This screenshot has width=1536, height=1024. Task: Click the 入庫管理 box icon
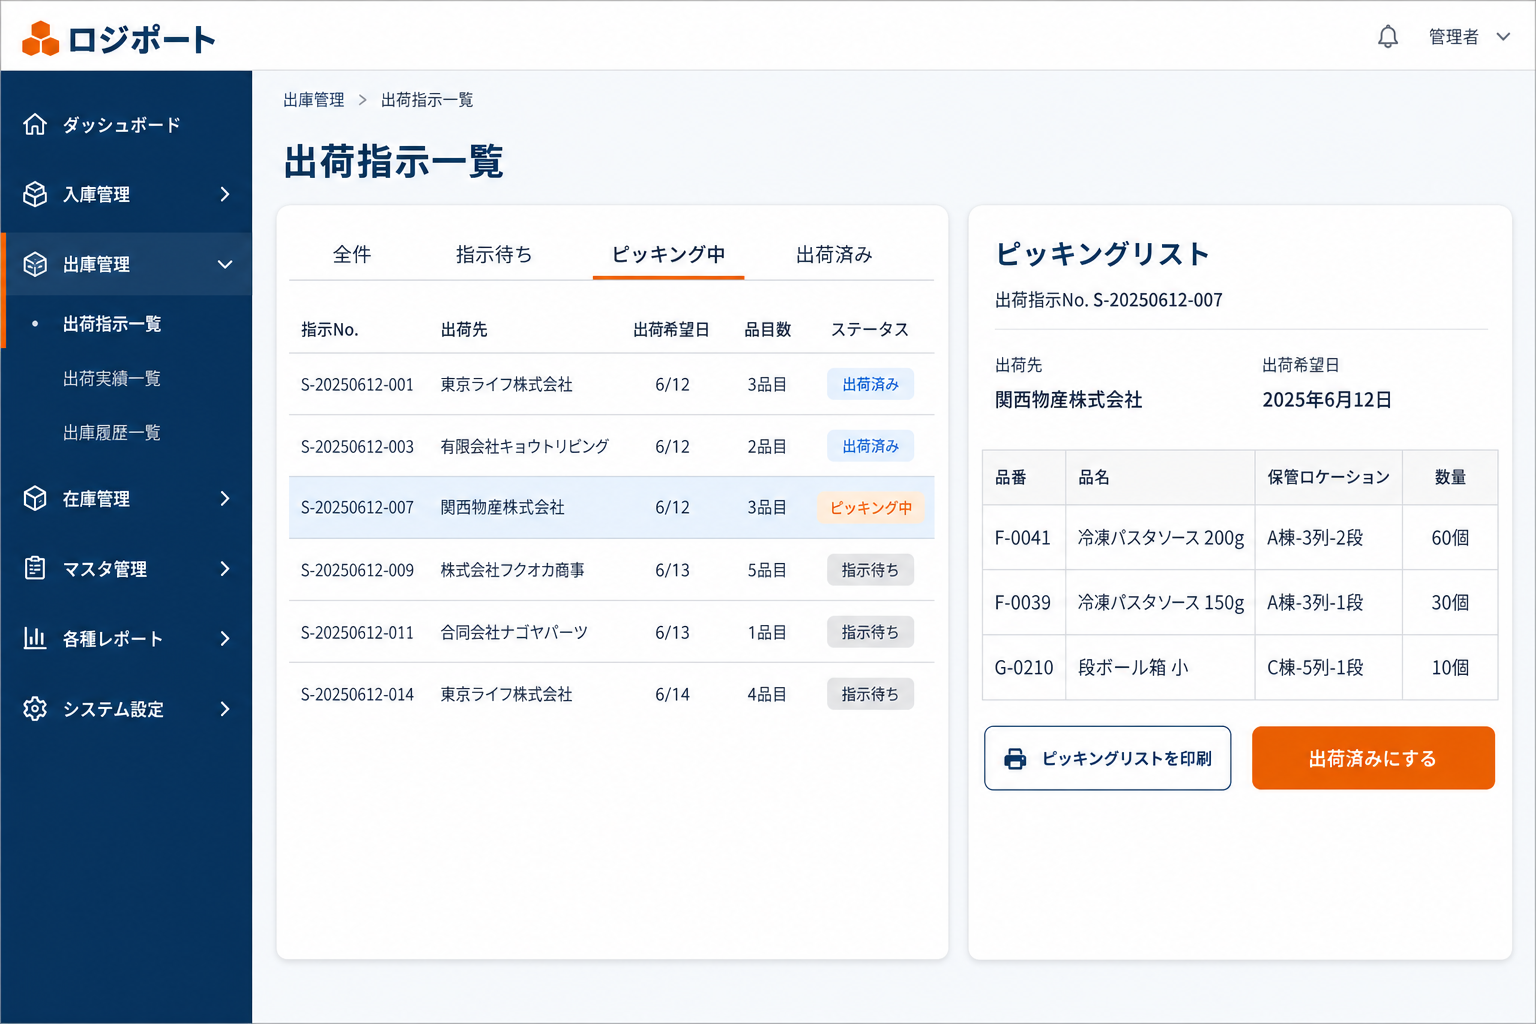35,194
